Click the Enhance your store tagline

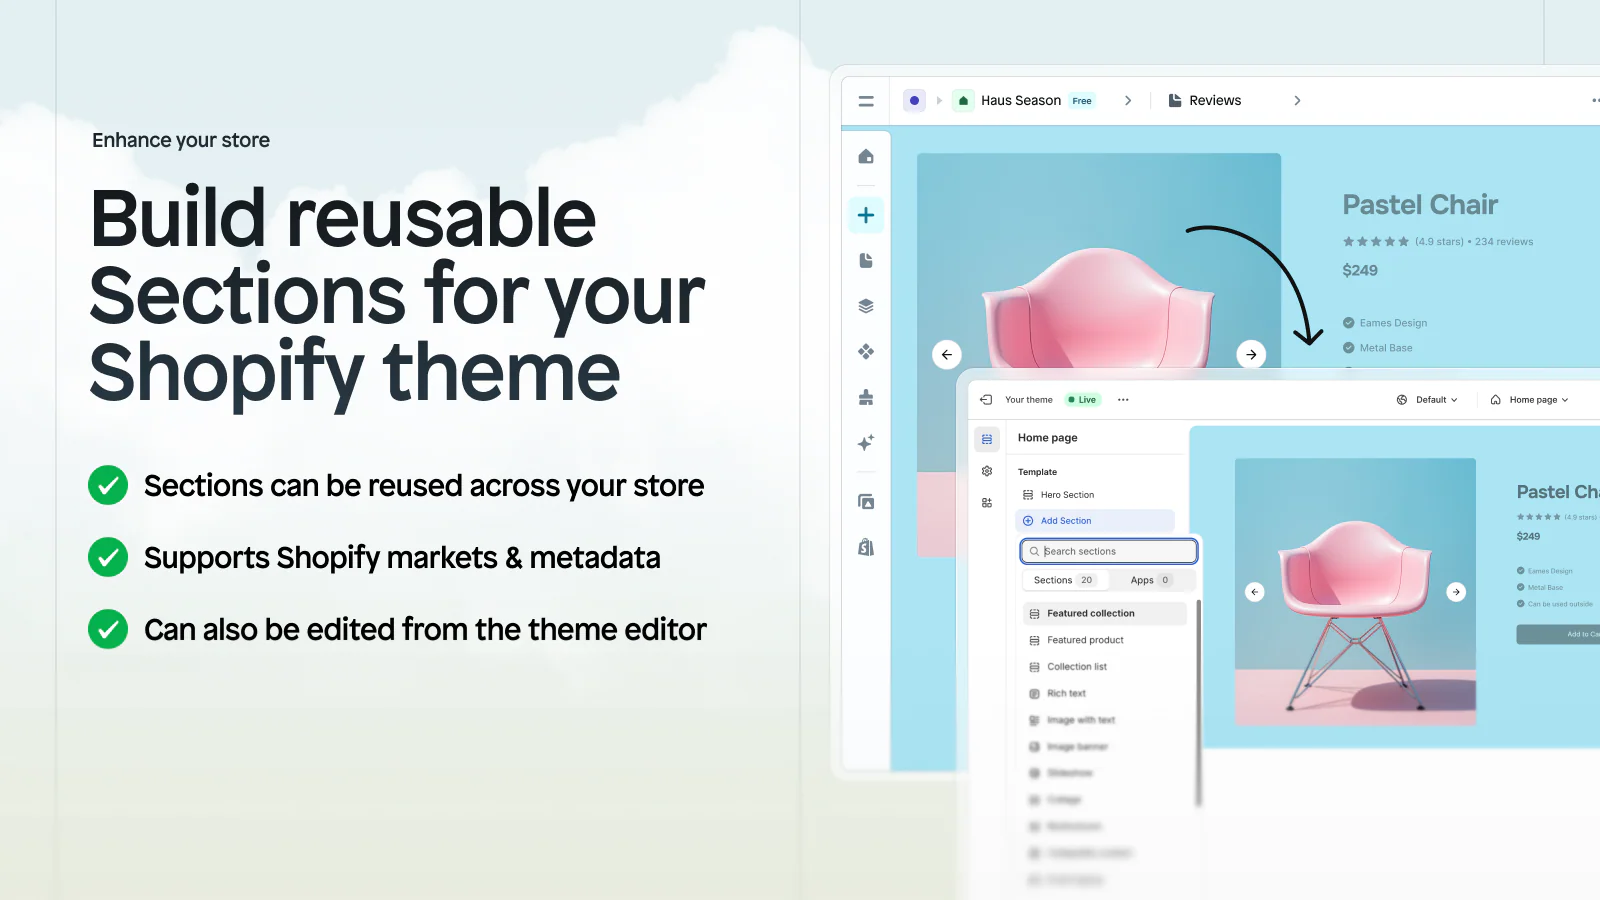tap(181, 140)
